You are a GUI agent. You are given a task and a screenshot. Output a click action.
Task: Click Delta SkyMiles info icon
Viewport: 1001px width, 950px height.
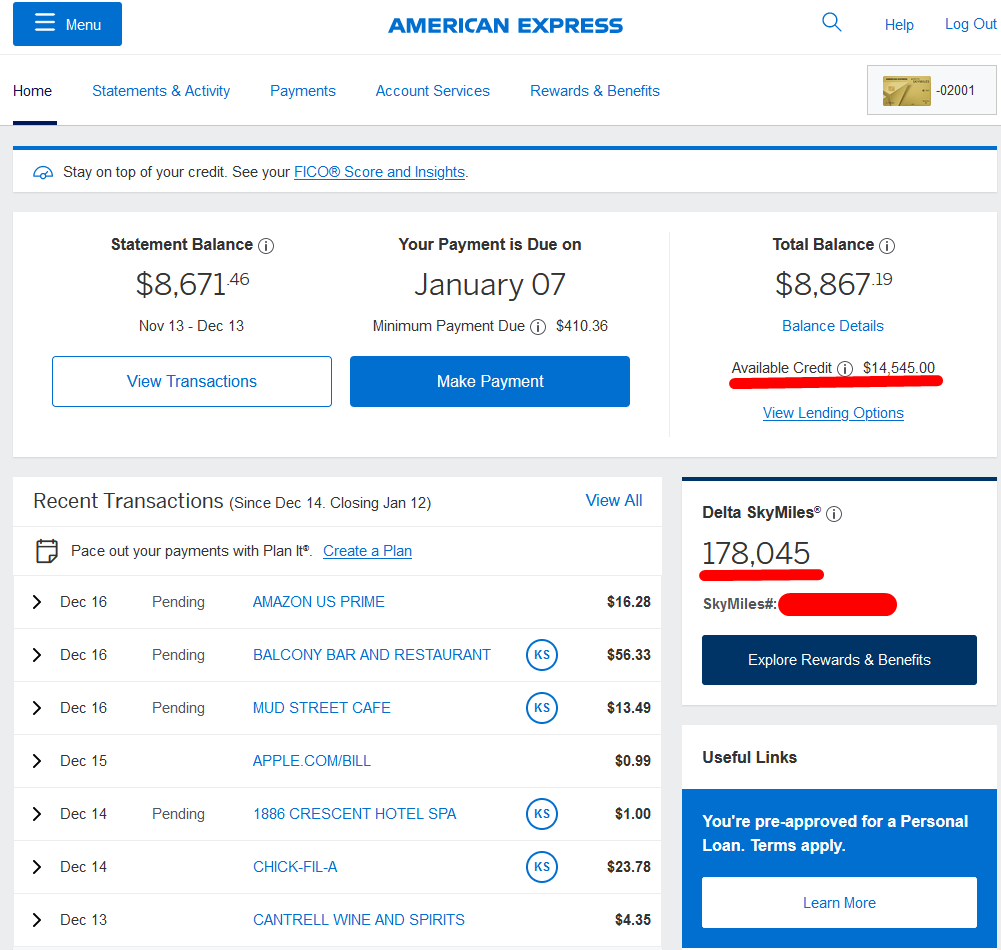(834, 514)
